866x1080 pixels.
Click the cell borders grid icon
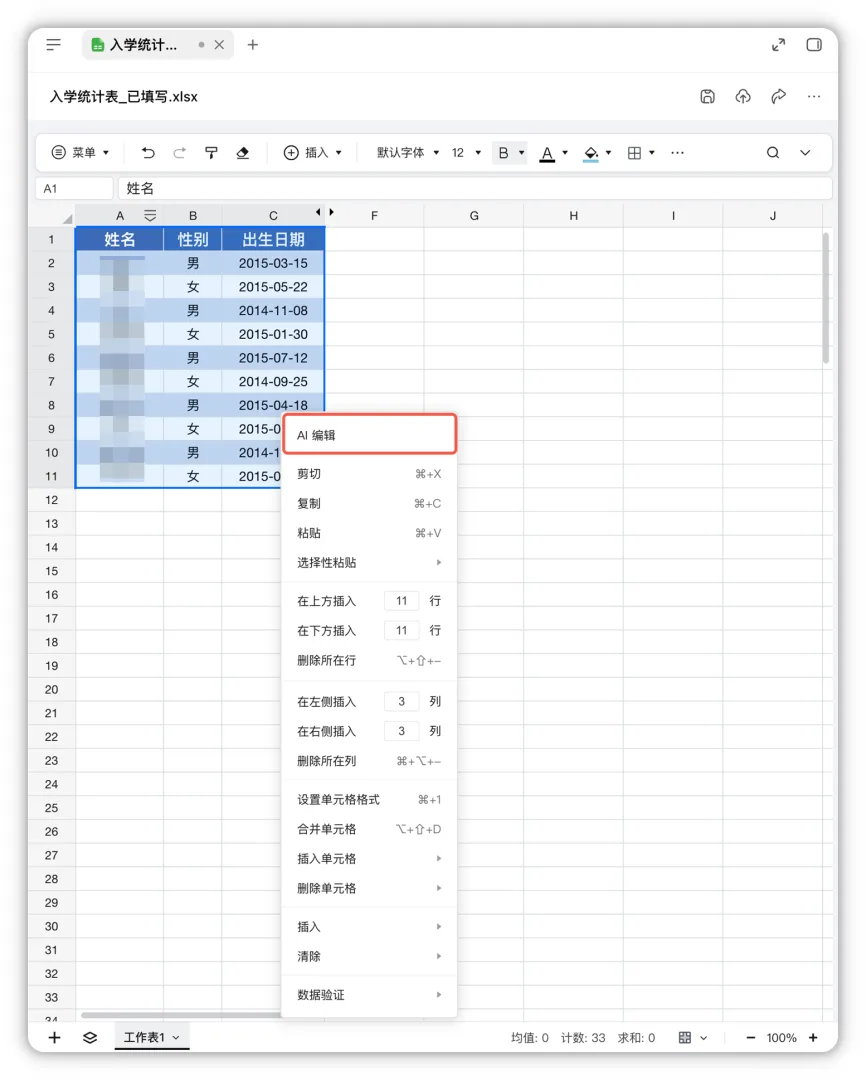(x=635, y=153)
